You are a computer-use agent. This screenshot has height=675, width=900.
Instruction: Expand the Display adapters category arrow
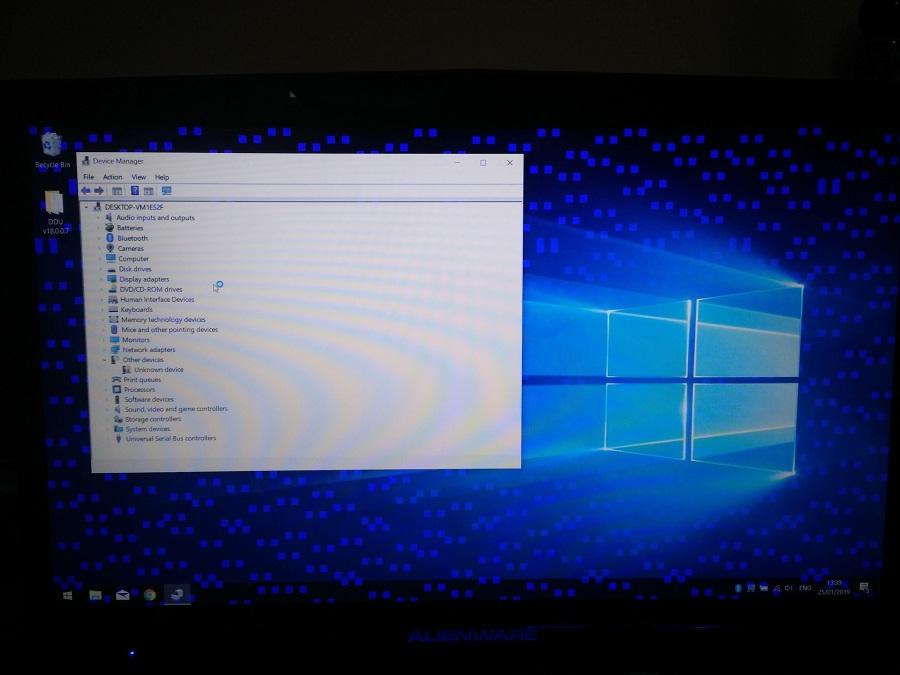102,279
